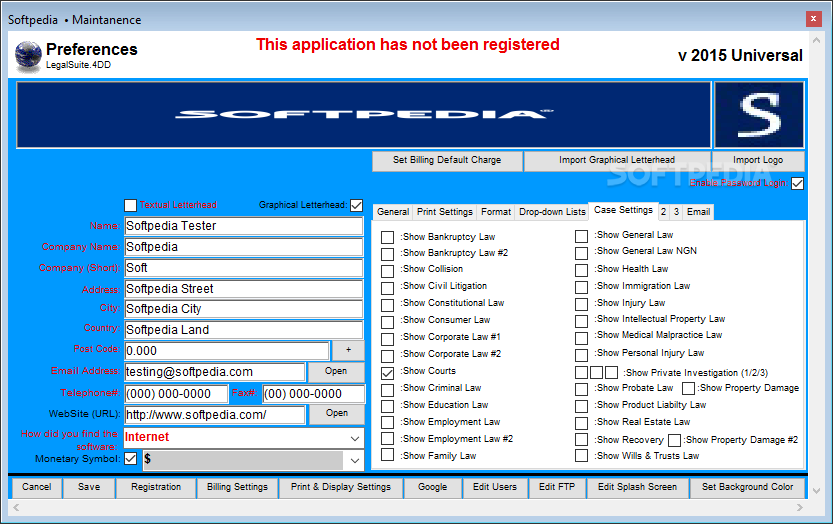
Task: Enable Show Bankruptcy Law checkbox
Action: point(387,237)
